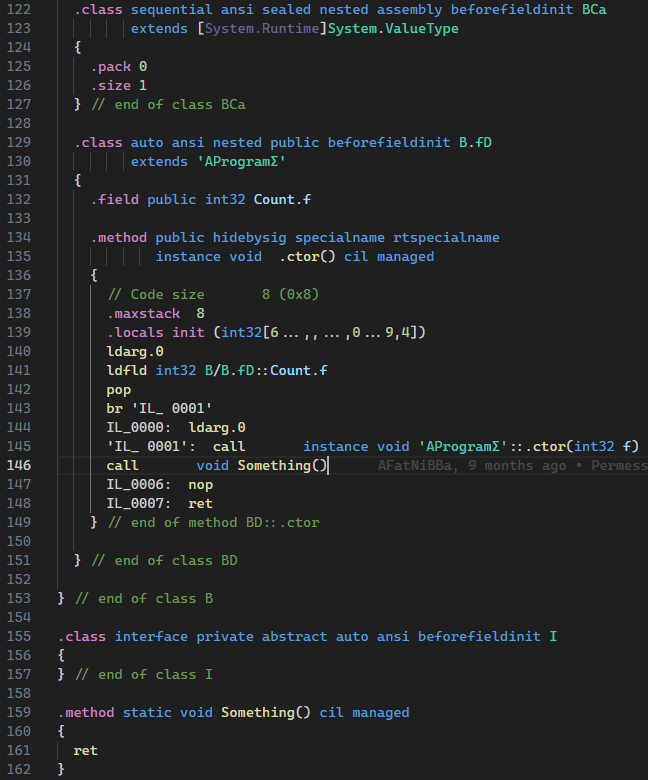Click line number 146 in the gutter
The width and height of the screenshot is (648, 780).
click(x=19, y=466)
